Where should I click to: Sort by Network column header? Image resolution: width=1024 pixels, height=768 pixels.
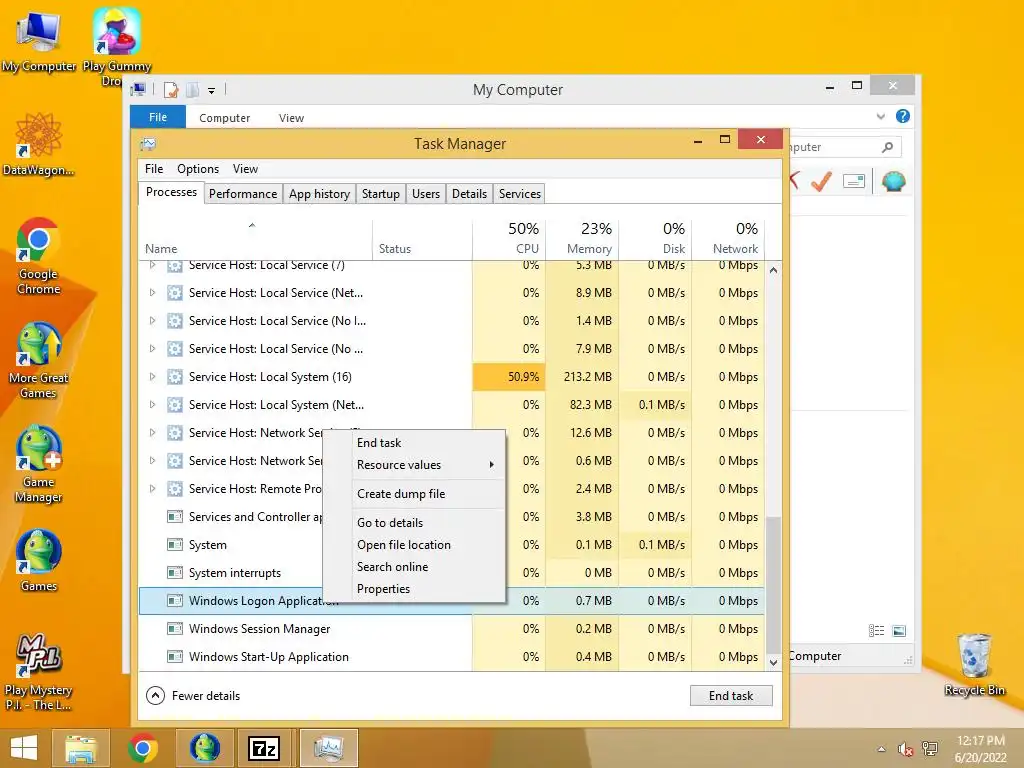coord(728,238)
